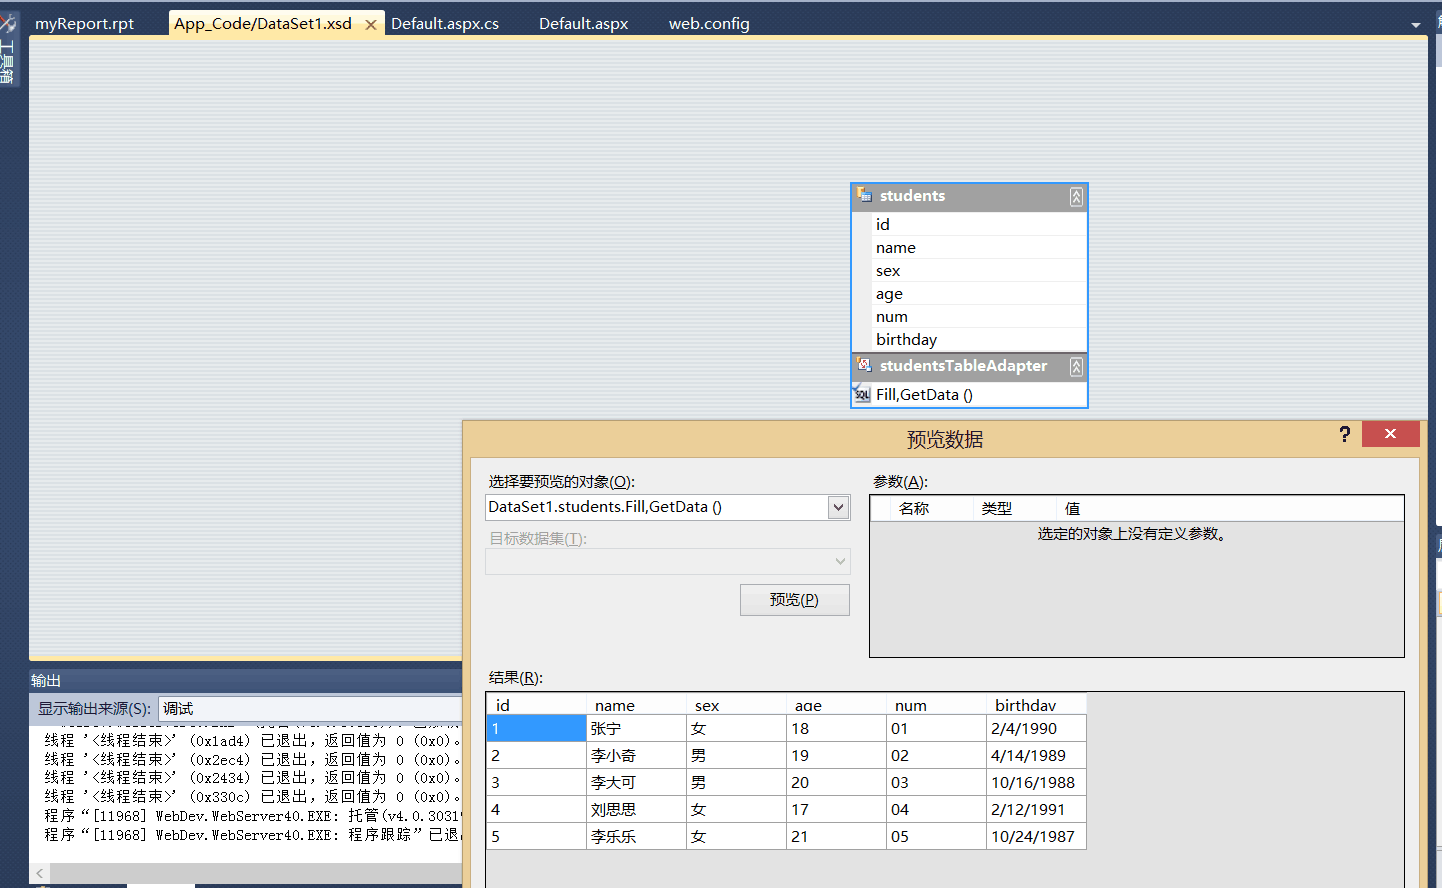Viewport: 1442px width, 888px height.
Task: Sort results by sex column header
Action: pos(737,705)
